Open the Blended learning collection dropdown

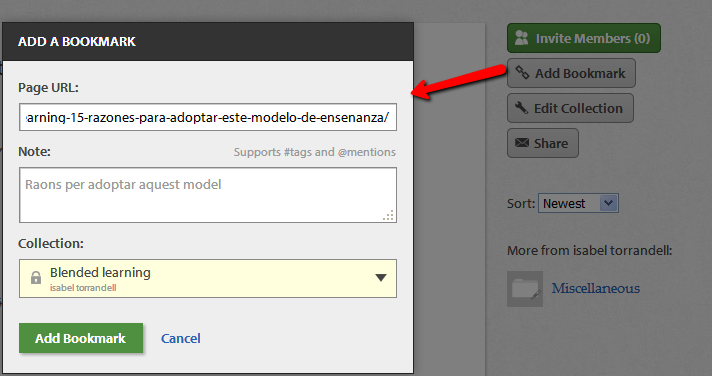(x=208, y=278)
